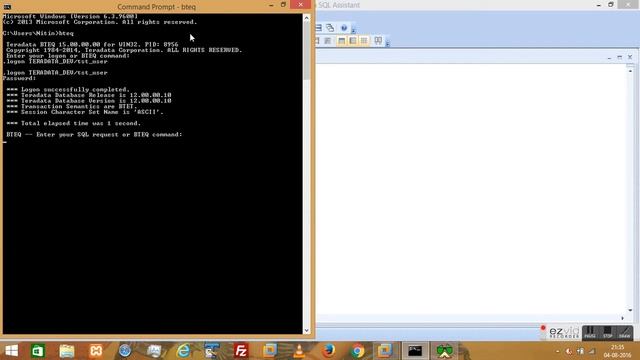Open the Windows Start button
The width and height of the screenshot is (640, 360).
pyautogui.click(x=11, y=351)
